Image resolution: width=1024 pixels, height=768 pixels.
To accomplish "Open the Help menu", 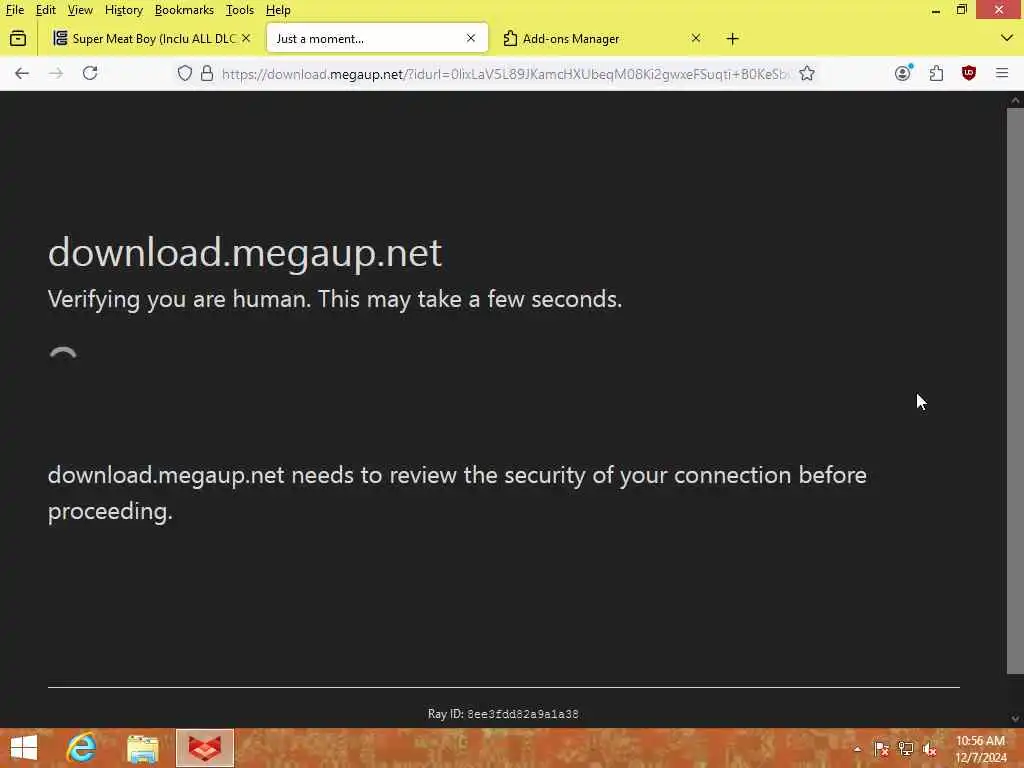I will [x=278, y=10].
